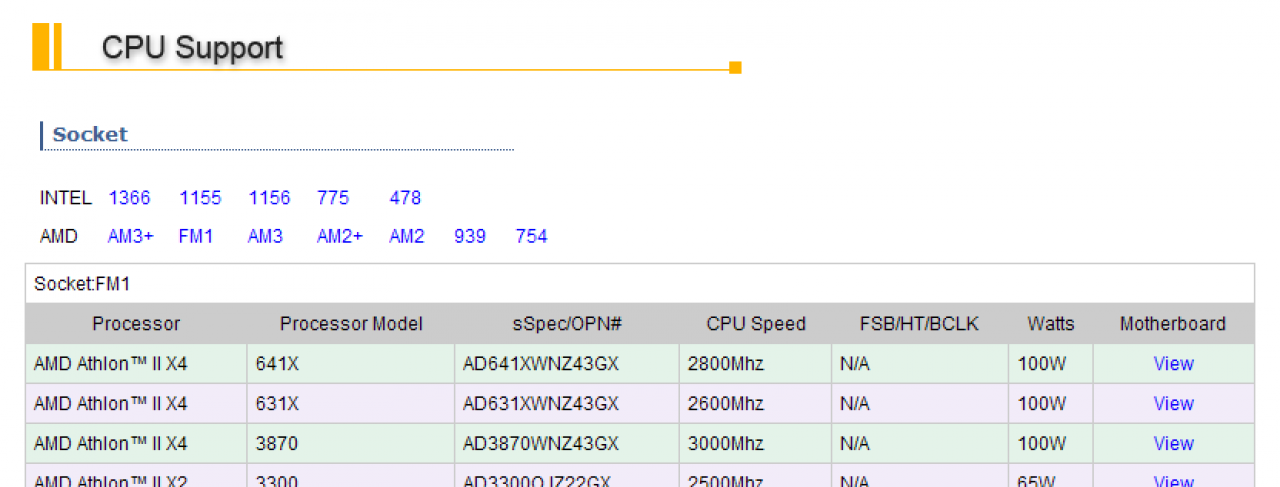Click the CPU Support page title

[192, 48]
